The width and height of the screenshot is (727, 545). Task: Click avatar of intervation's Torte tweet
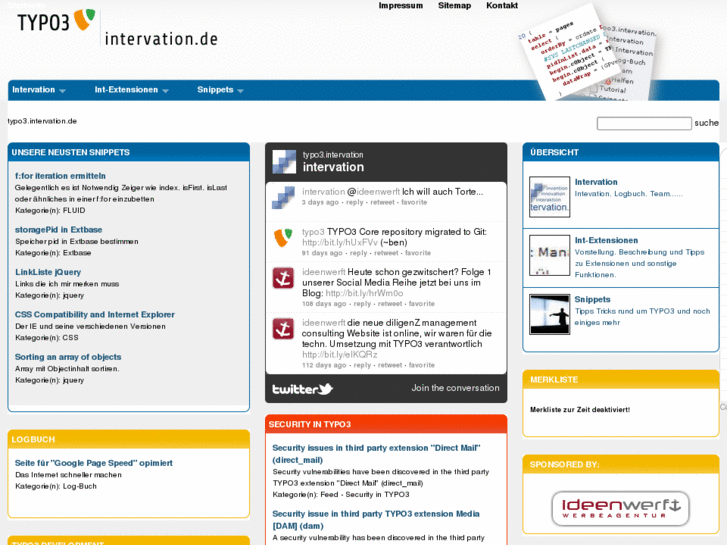click(283, 197)
